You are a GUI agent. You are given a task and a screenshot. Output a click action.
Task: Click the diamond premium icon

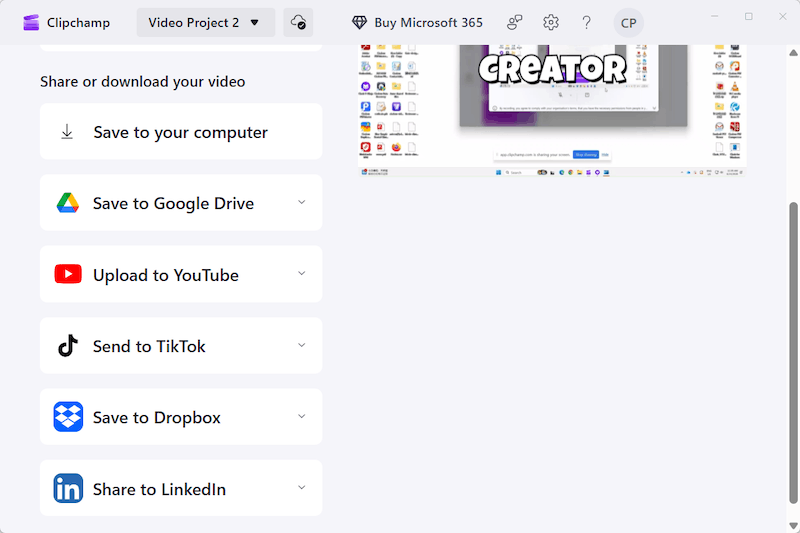[359, 22]
